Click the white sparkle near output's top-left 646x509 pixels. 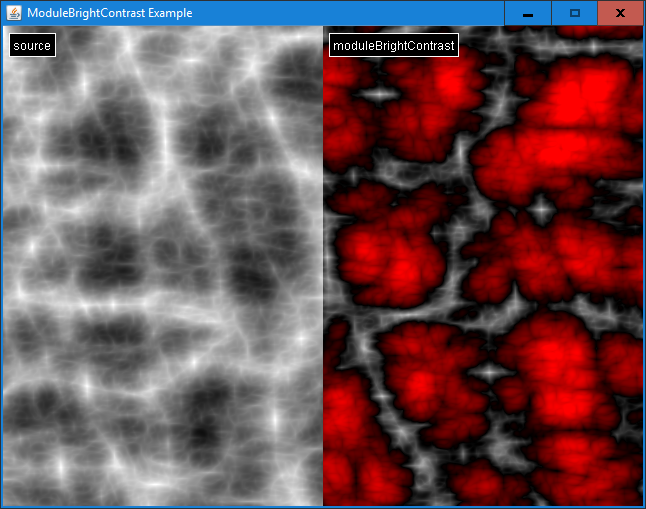pyautogui.click(x=379, y=96)
